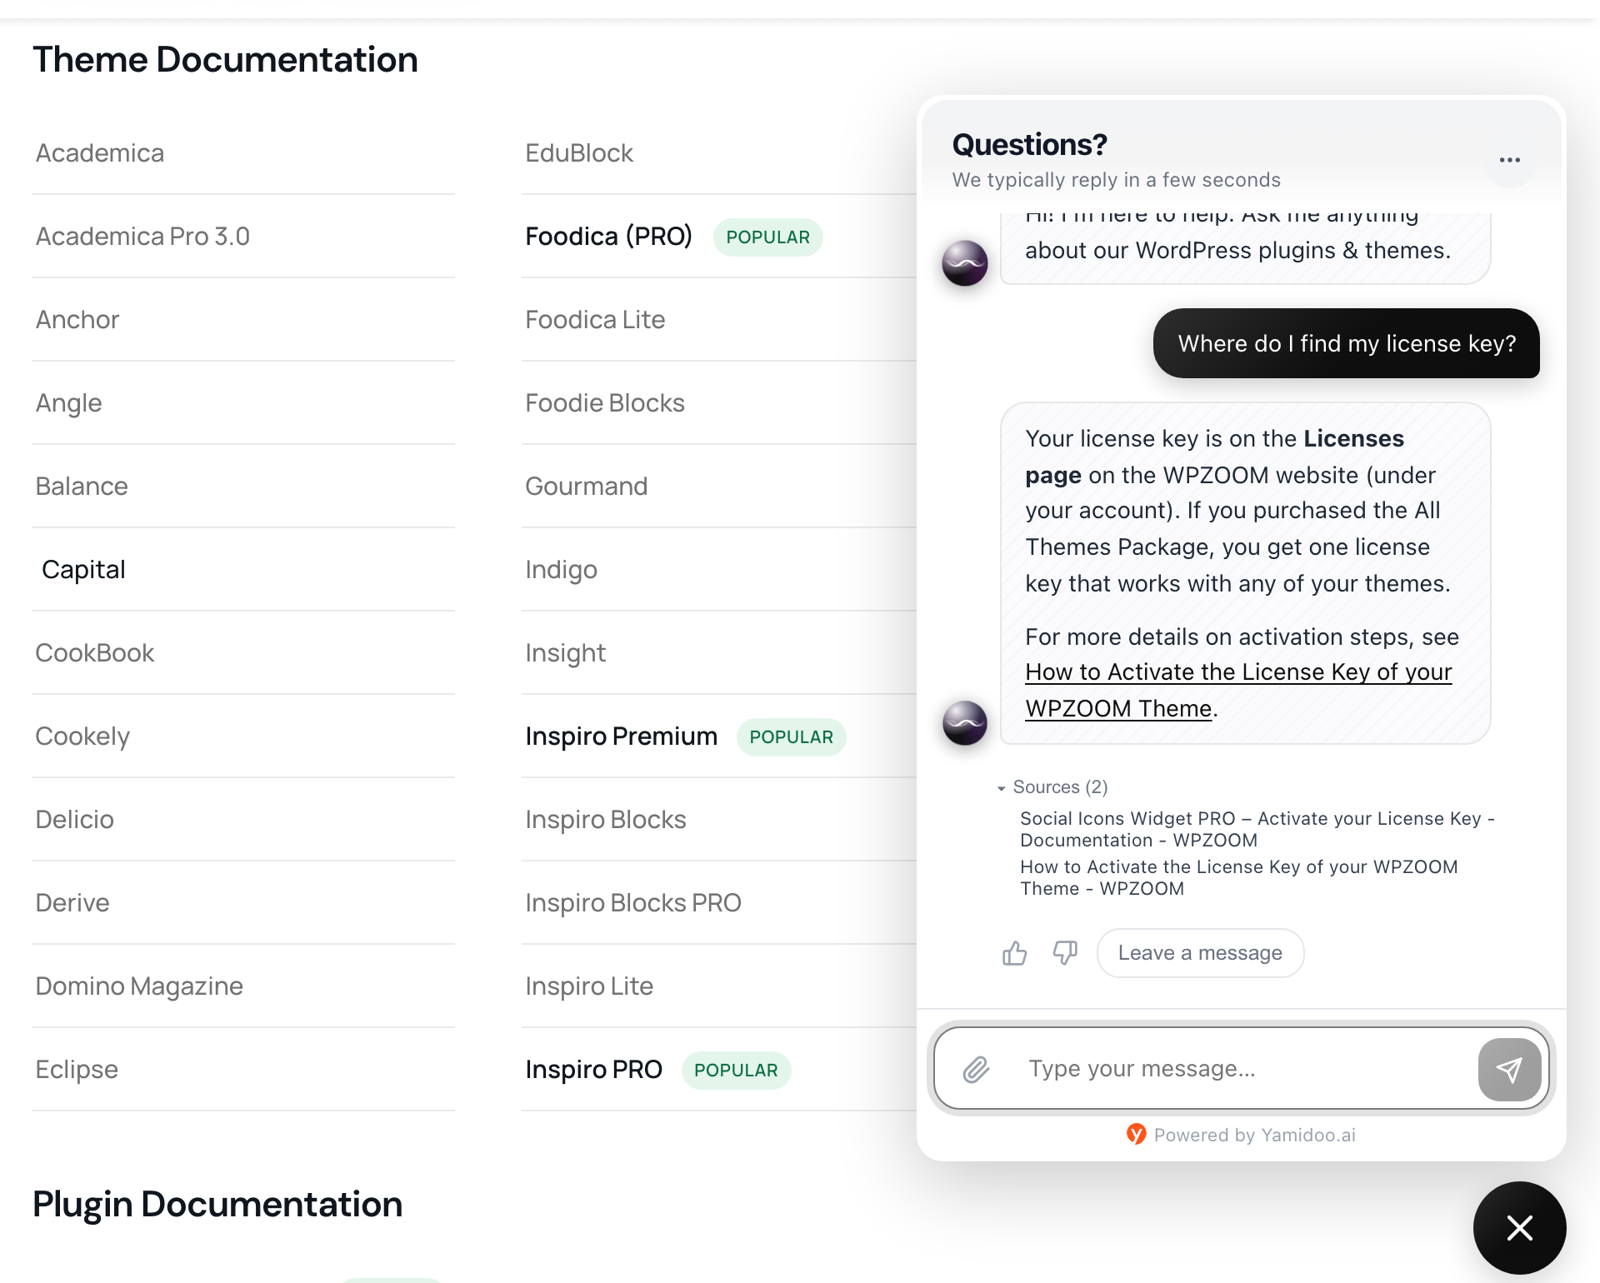Open Gourmand theme documentation
Viewport: 1600px width, 1283px height.
coord(587,486)
